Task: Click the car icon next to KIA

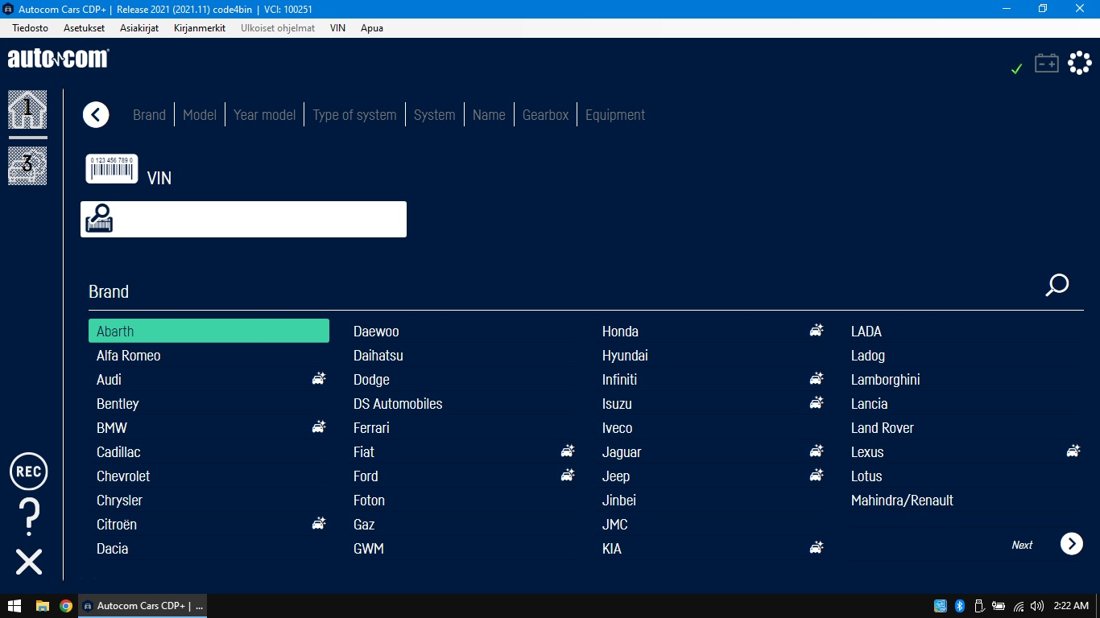Action: (816, 548)
